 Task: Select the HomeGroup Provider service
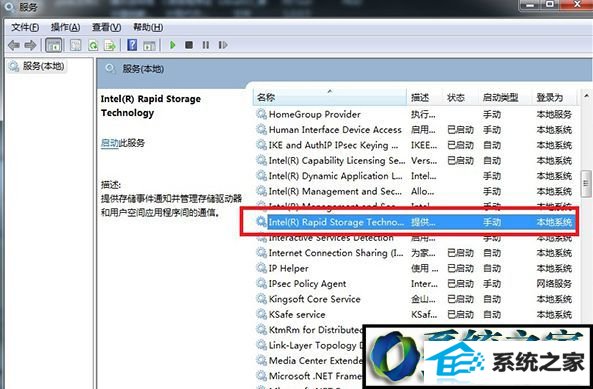pyautogui.click(x=415, y=114)
